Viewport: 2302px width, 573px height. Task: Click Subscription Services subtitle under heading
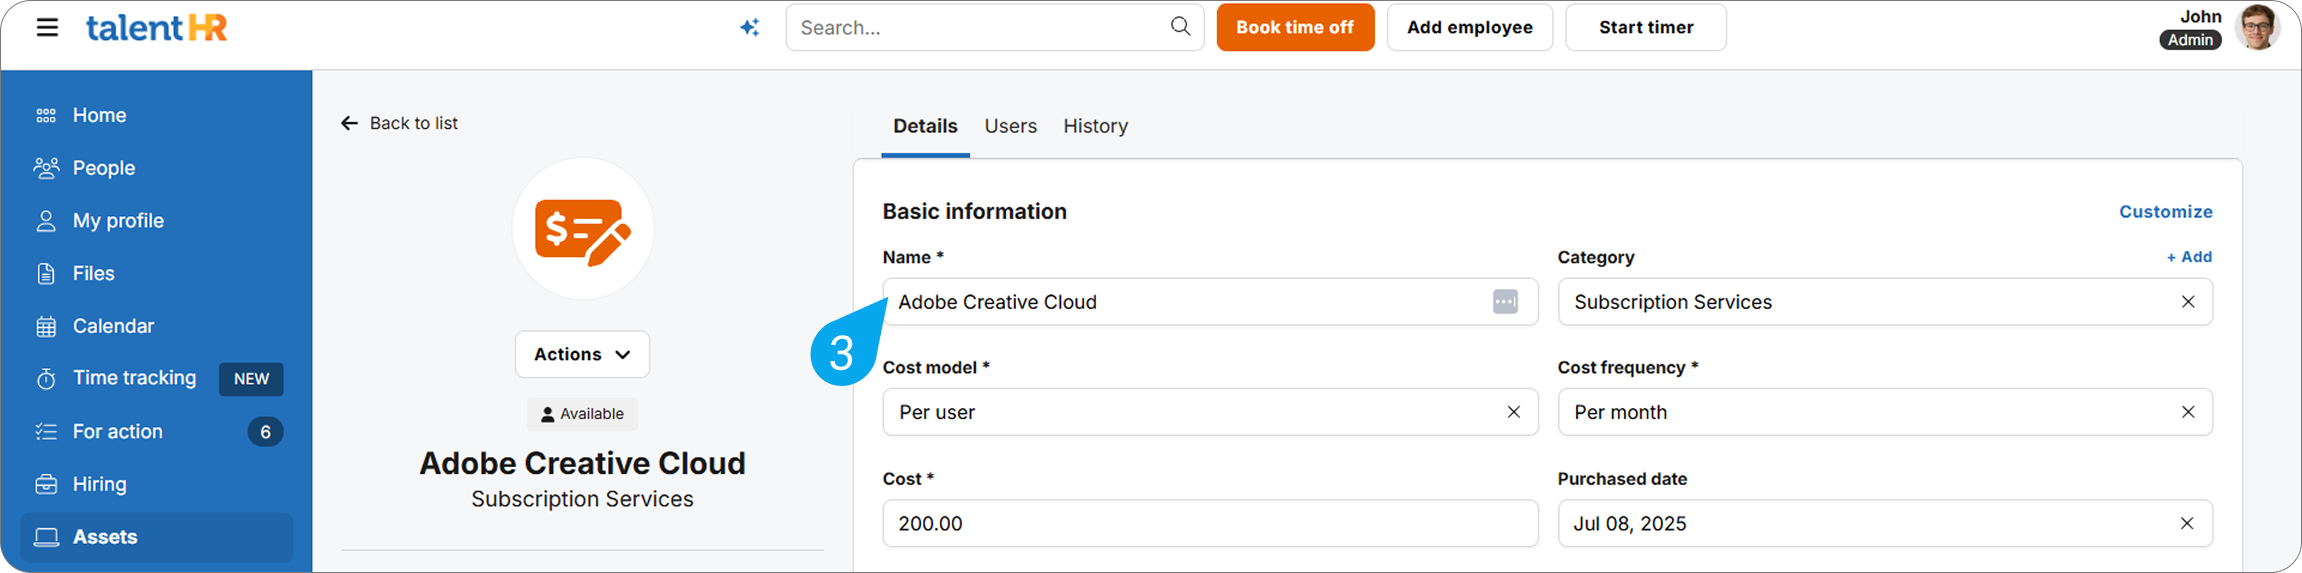582,499
